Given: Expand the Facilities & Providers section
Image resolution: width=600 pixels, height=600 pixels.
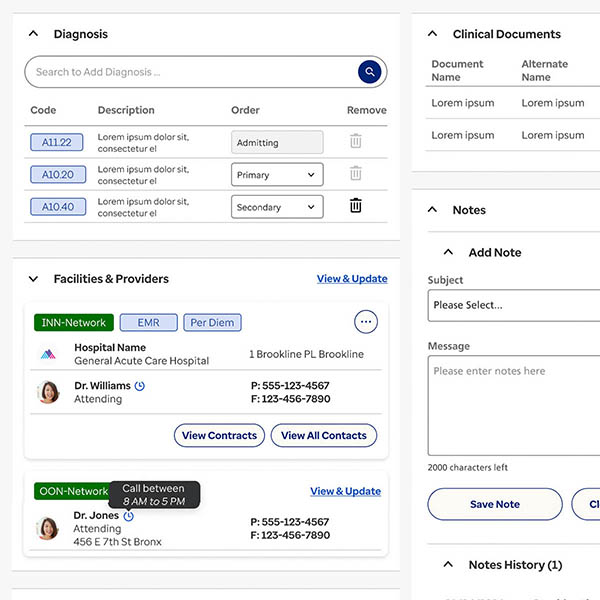Looking at the screenshot, I should (33, 279).
